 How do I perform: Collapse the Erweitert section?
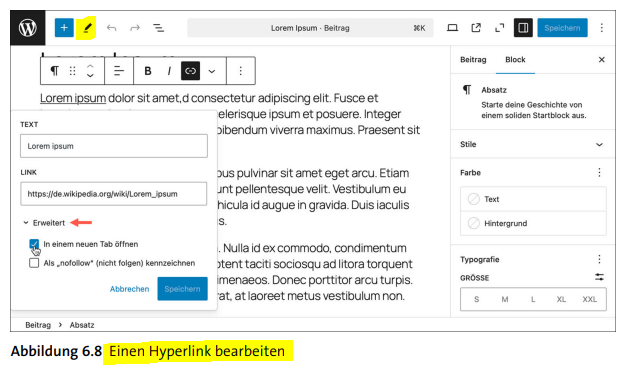point(44,223)
